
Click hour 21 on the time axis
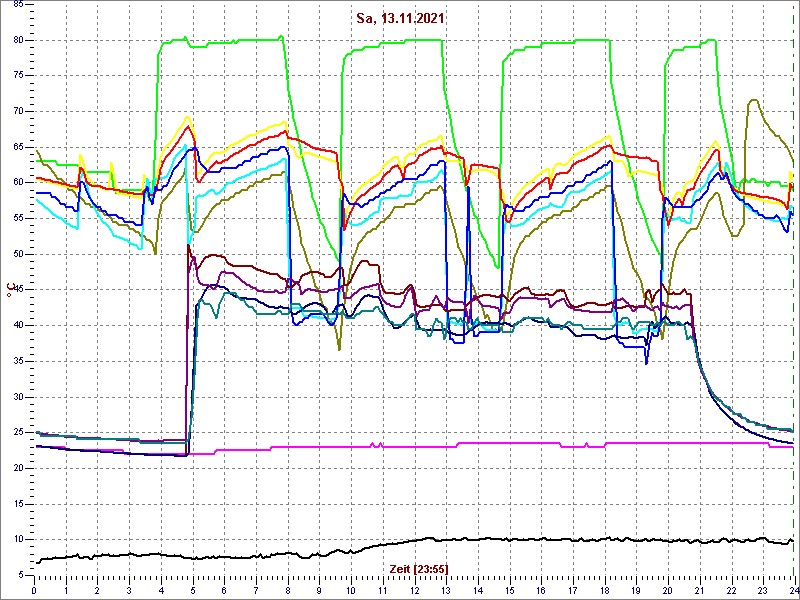coord(698,590)
